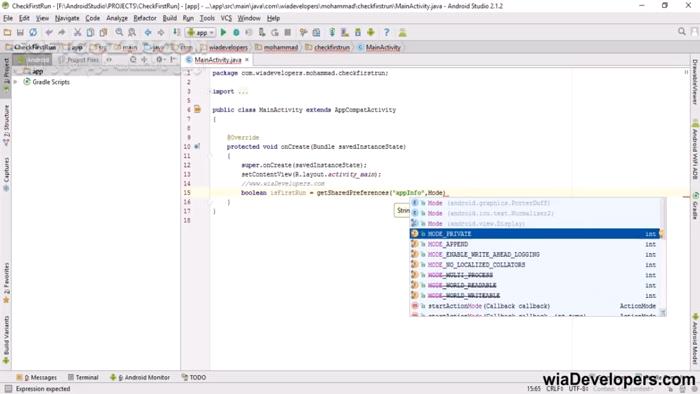Close the MainActivity.java editor tab
The height and width of the screenshot is (394, 700).
[247, 60]
